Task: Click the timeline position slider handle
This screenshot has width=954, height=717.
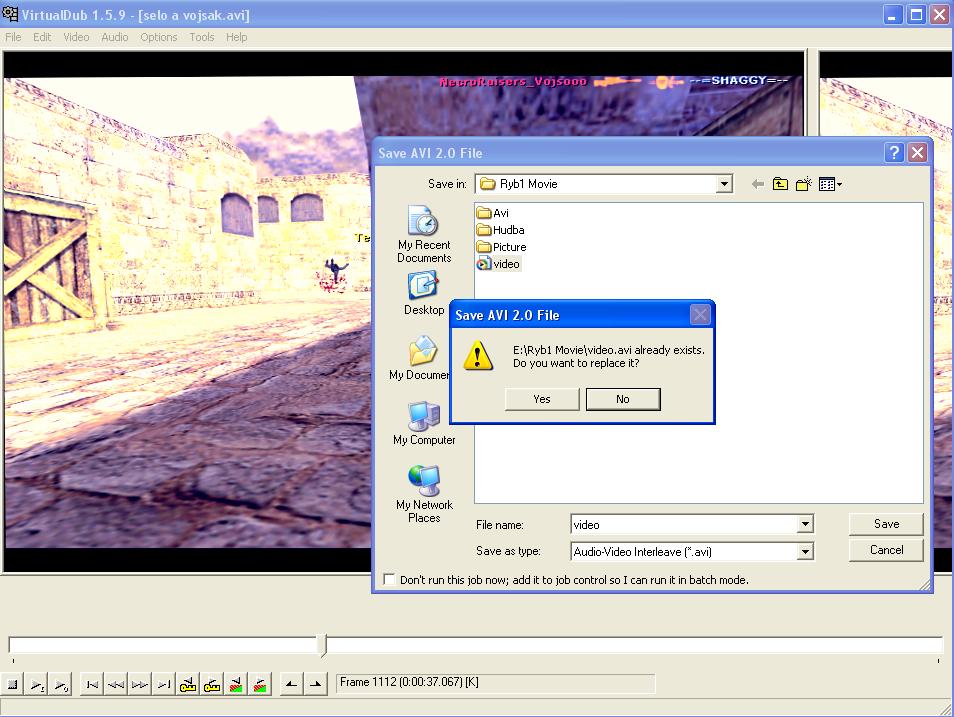Action: (323, 646)
